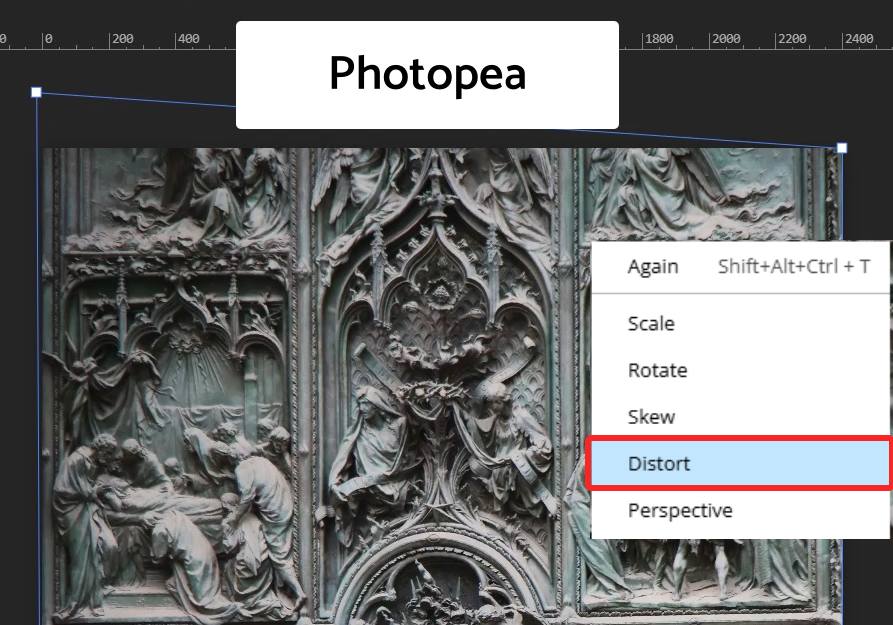The height and width of the screenshot is (625, 893).
Task: Grab the top-left transform corner handle
Action: (36, 92)
